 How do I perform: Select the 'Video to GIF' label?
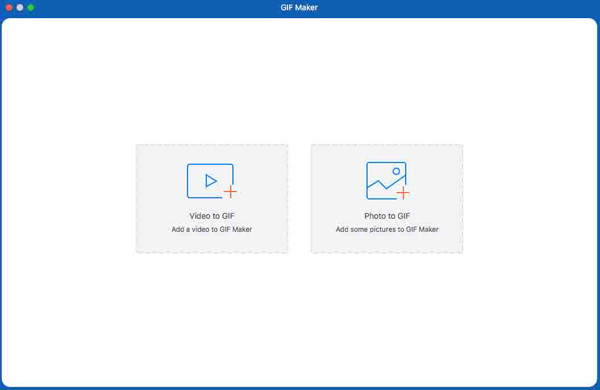tap(212, 216)
